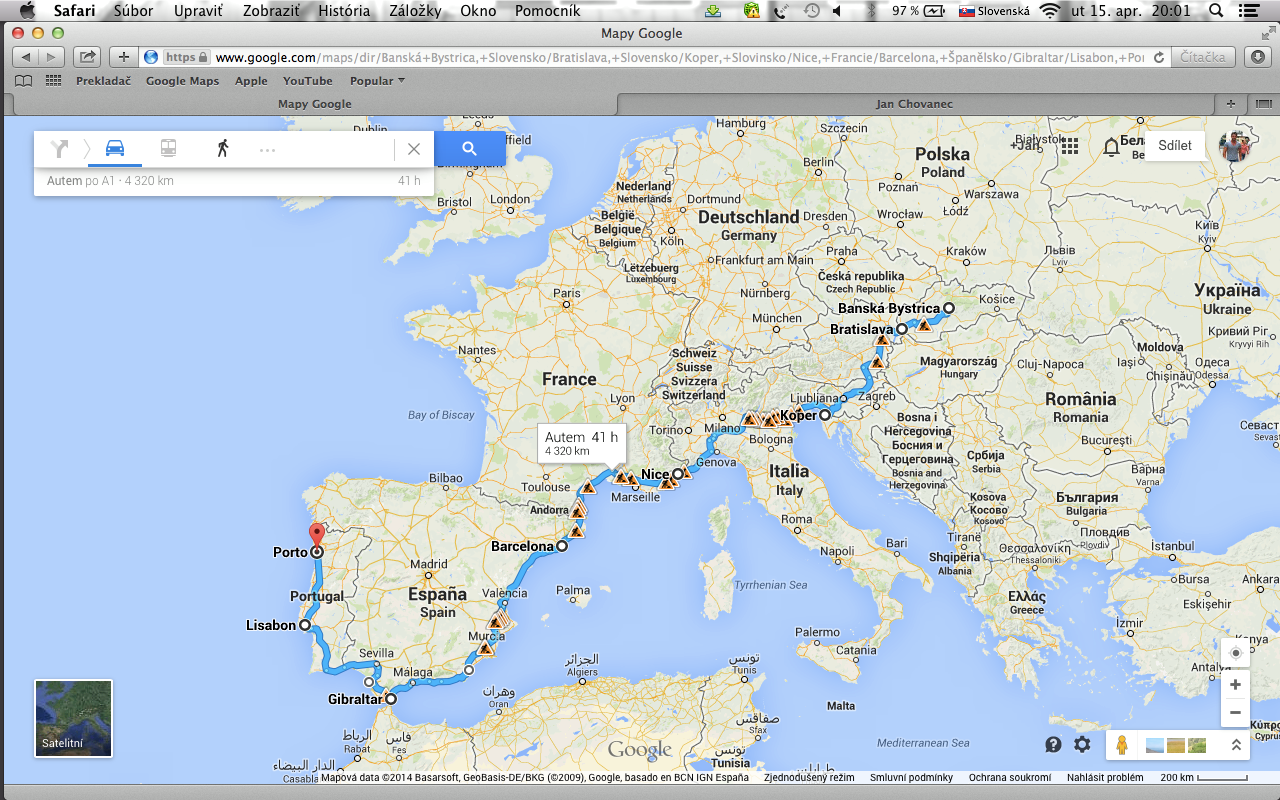
Task: Click the Sdílet share button
Action: [1175, 146]
